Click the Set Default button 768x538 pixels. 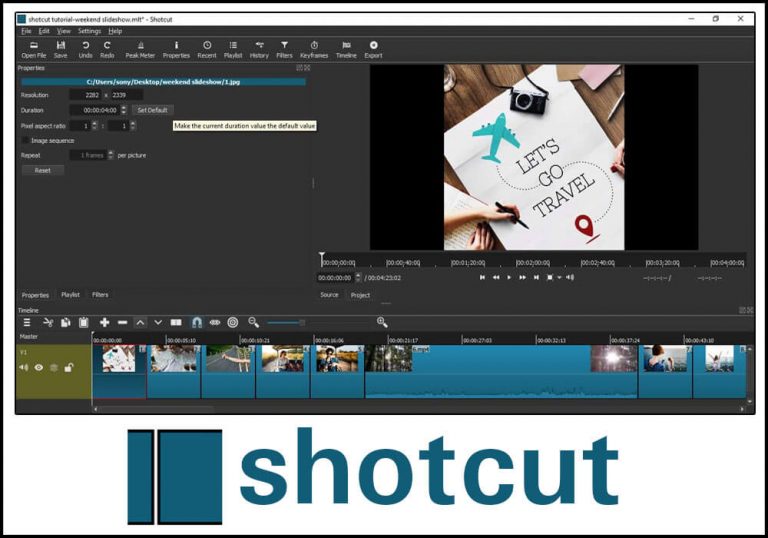pos(152,110)
